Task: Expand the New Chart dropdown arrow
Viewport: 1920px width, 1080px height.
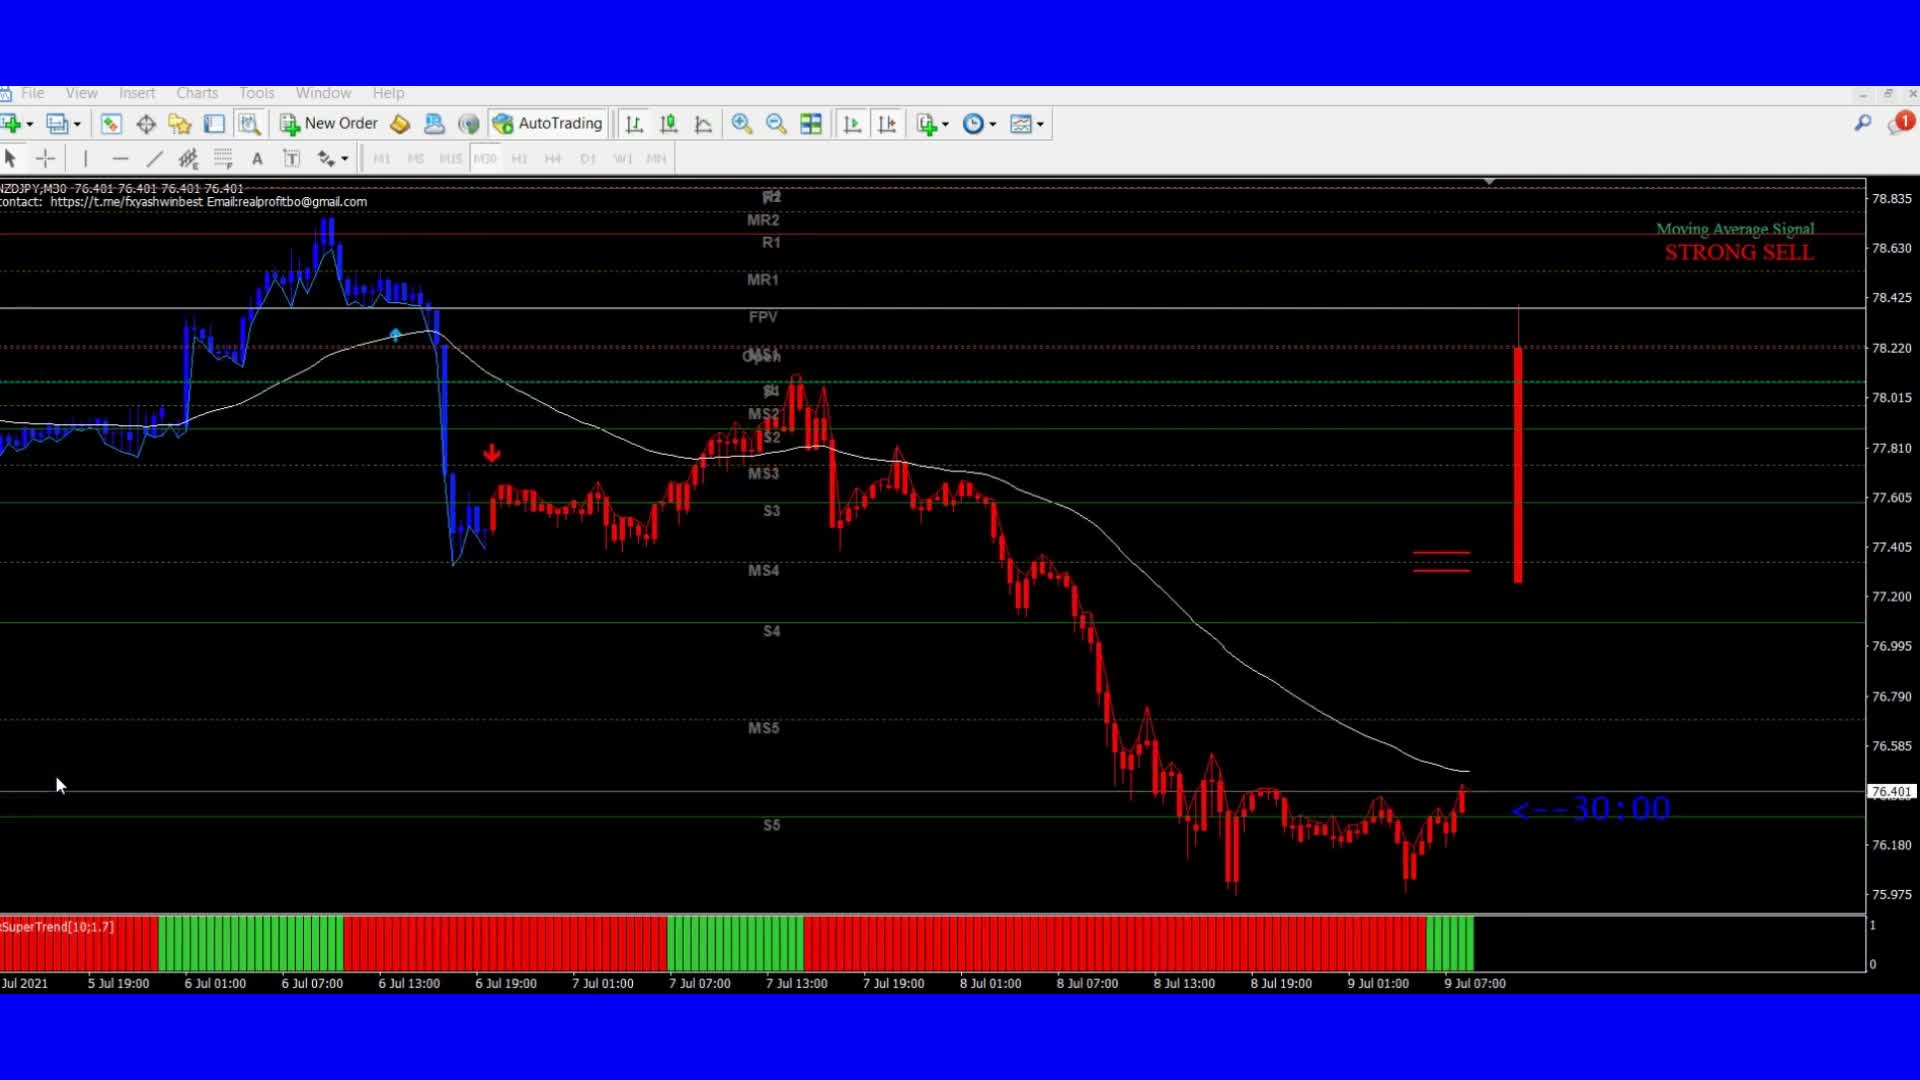Action: [x=30, y=124]
